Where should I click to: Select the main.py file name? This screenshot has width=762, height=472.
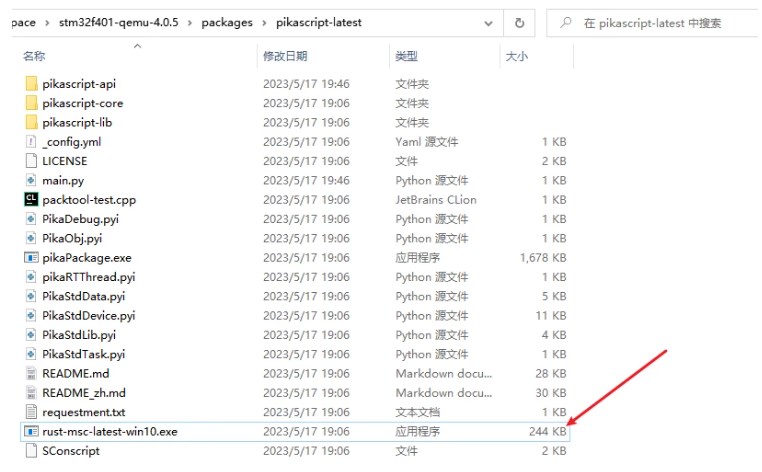(63, 180)
